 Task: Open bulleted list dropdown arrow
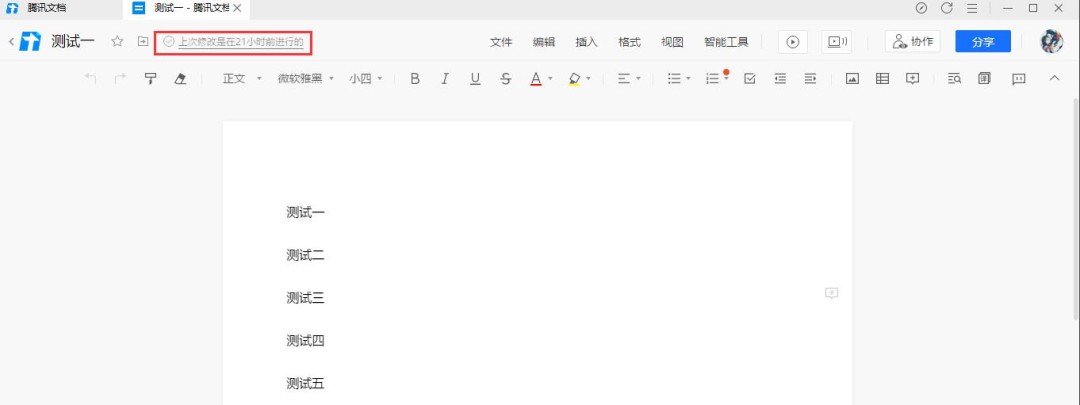tap(688, 79)
